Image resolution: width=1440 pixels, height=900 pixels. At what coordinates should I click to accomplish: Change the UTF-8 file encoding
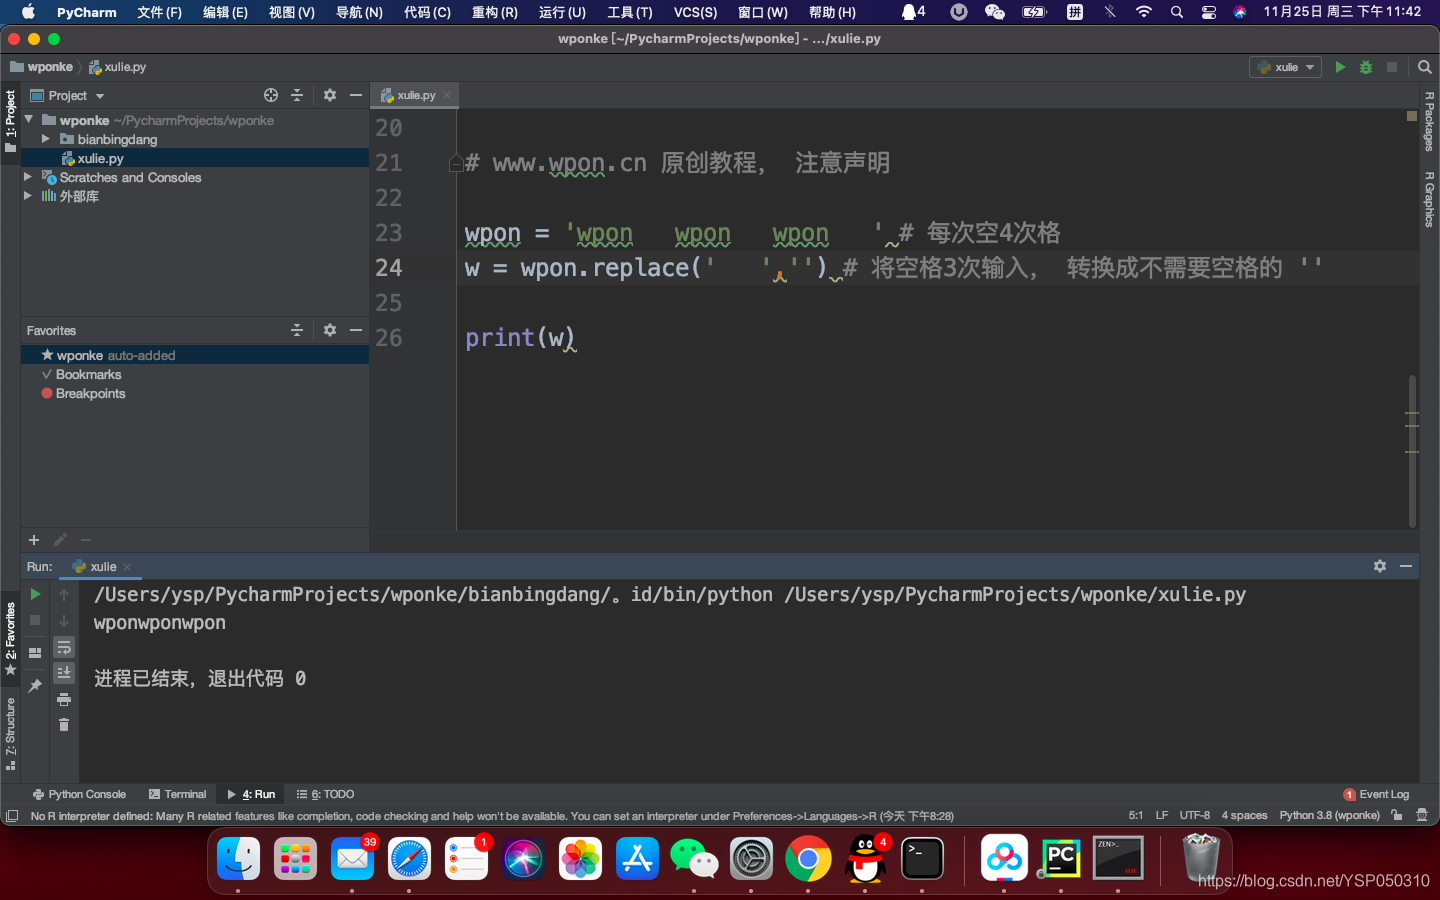tap(1194, 815)
